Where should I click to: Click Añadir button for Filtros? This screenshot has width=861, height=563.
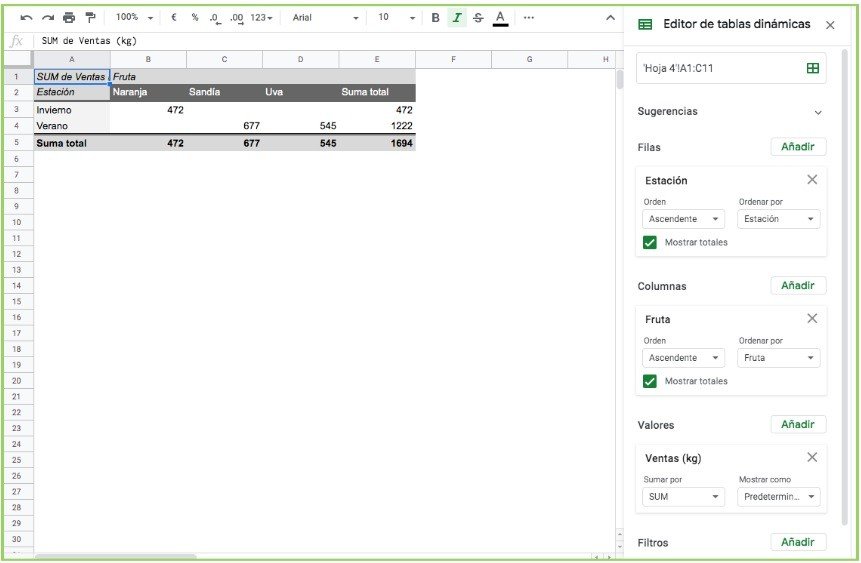798,542
